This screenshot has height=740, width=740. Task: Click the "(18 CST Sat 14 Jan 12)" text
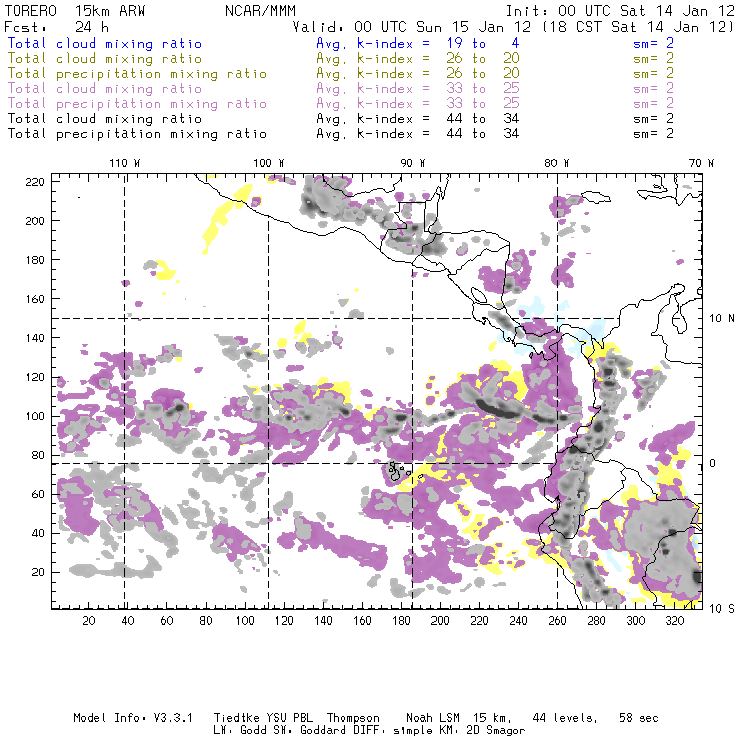click(638, 26)
